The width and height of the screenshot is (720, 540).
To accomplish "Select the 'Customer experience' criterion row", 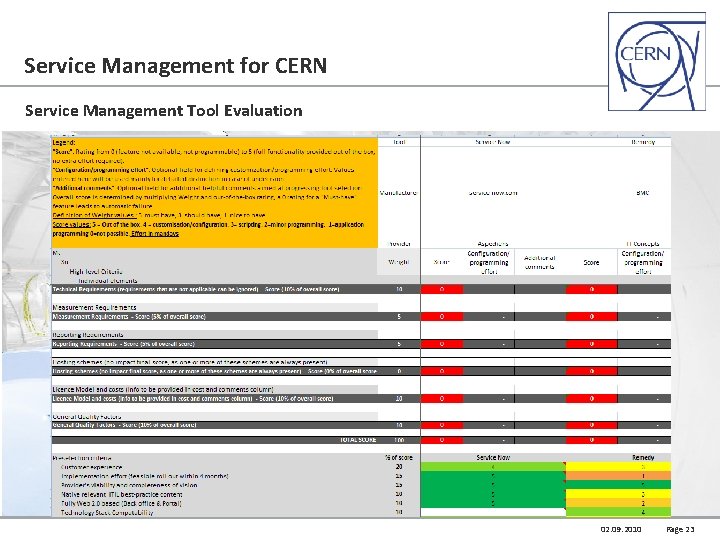I will coord(214,467).
